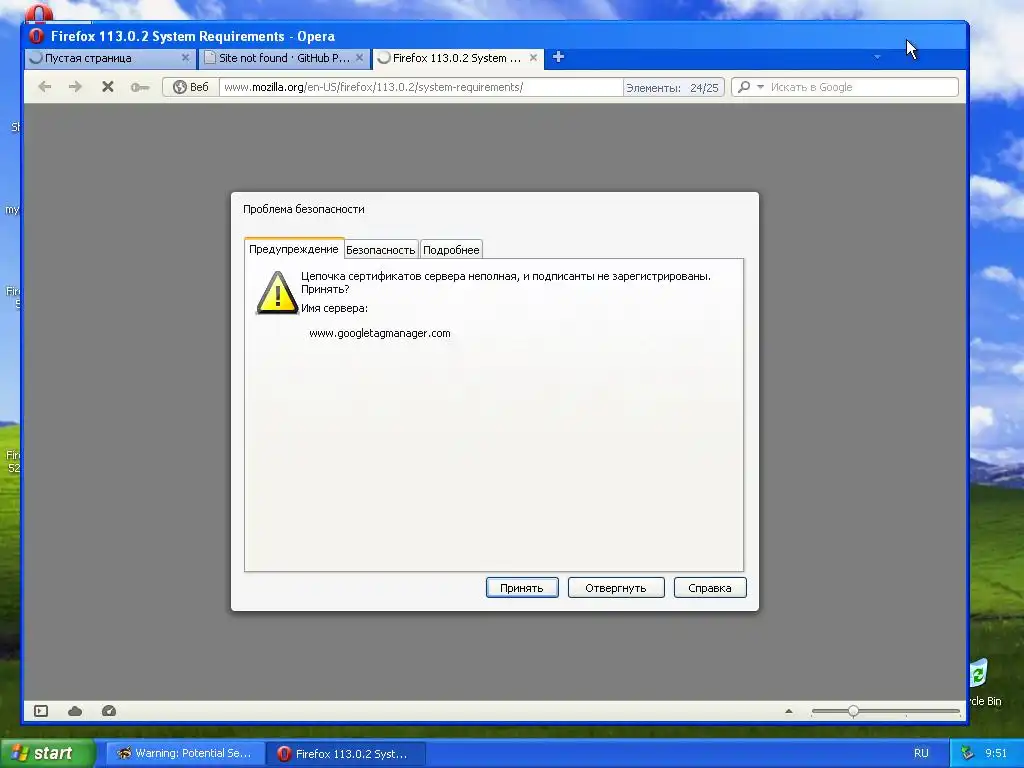Click the system tray network icon
Viewport: 1024px width, 768px height.
pyautogui.click(x=968, y=753)
